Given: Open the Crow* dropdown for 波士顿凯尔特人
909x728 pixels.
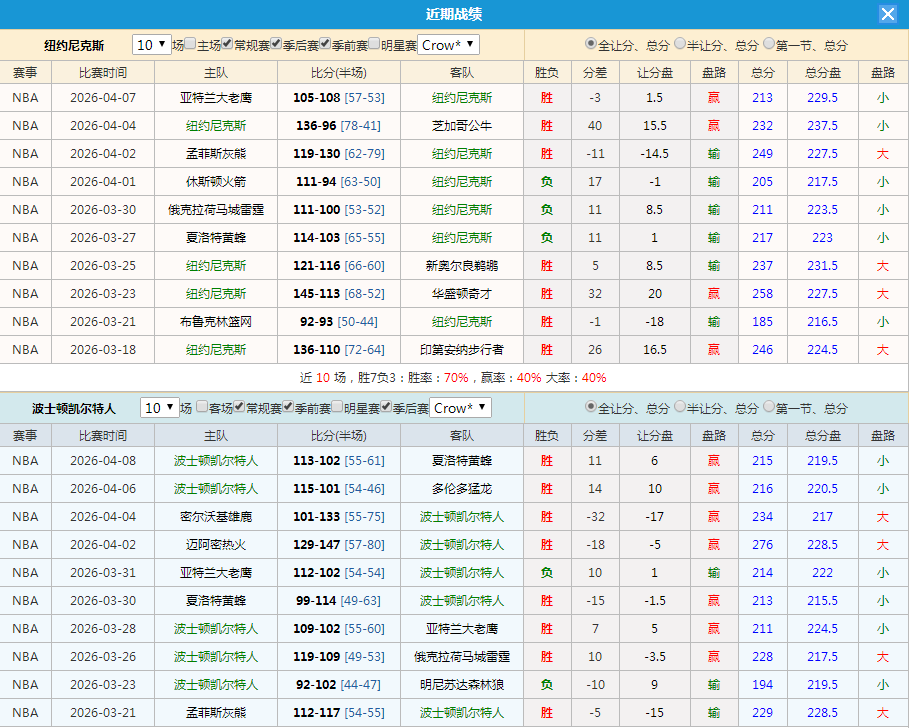Looking at the screenshot, I should (456, 407).
